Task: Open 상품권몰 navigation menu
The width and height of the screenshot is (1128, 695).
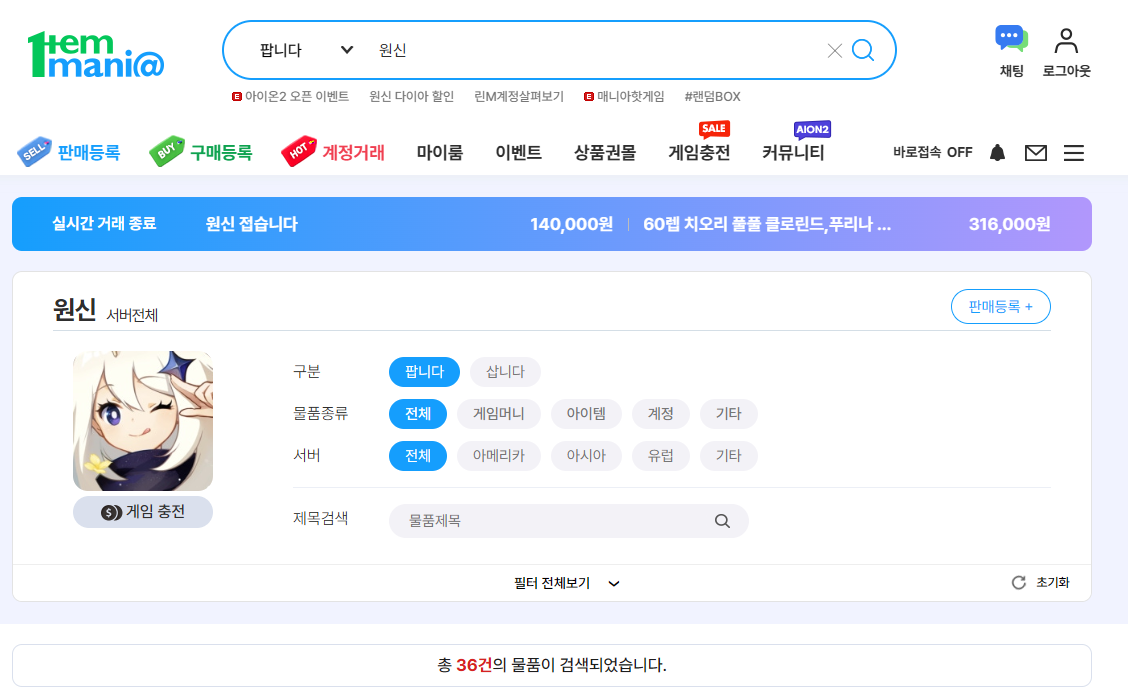Action: [x=604, y=153]
